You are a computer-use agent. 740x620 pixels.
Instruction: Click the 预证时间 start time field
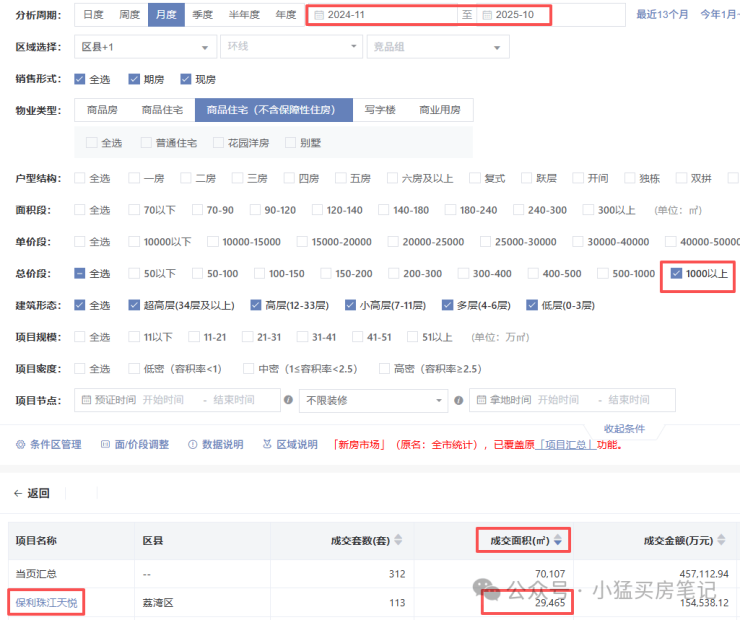click(164, 400)
